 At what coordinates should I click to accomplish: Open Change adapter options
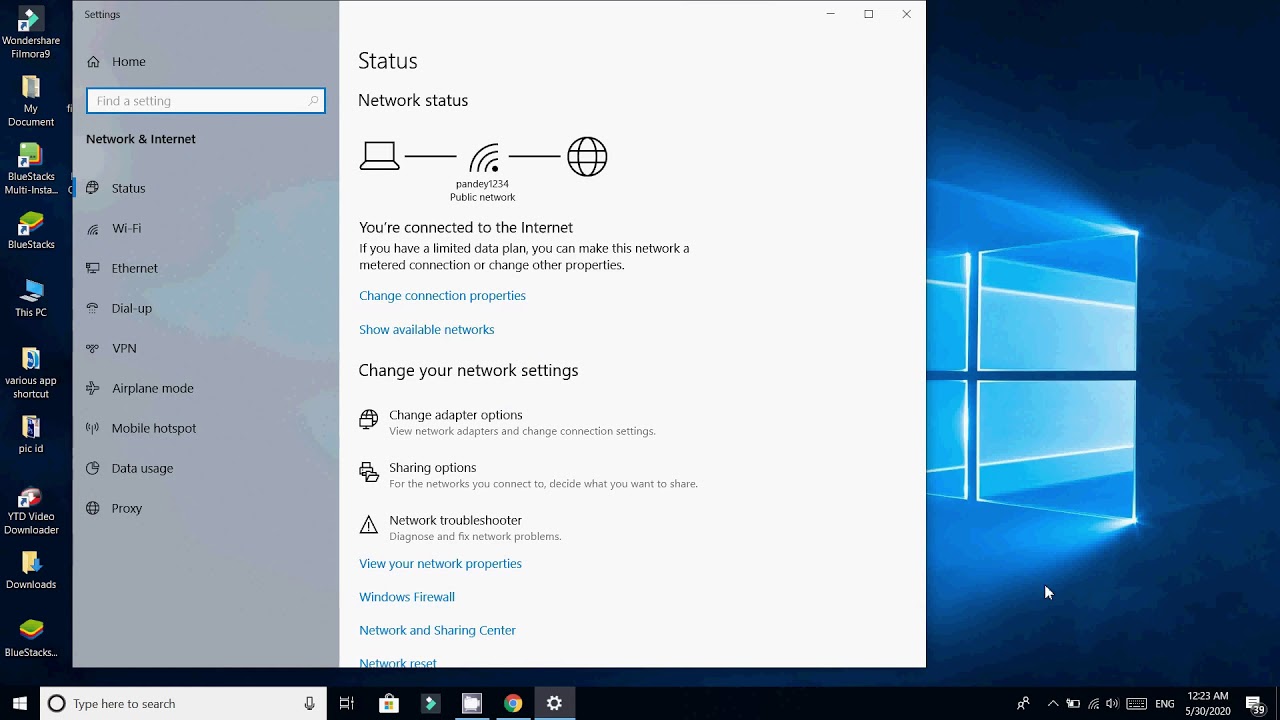pyautogui.click(x=456, y=415)
